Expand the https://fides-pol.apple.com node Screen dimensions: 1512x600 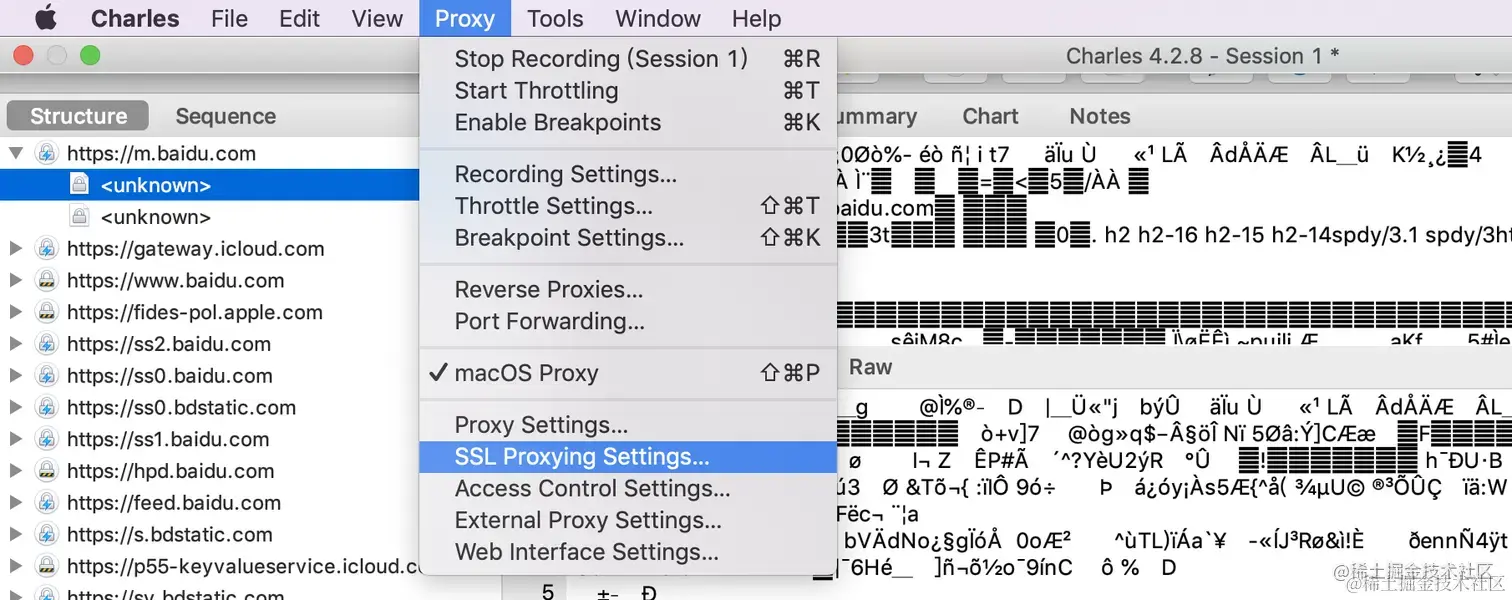tap(15, 313)
